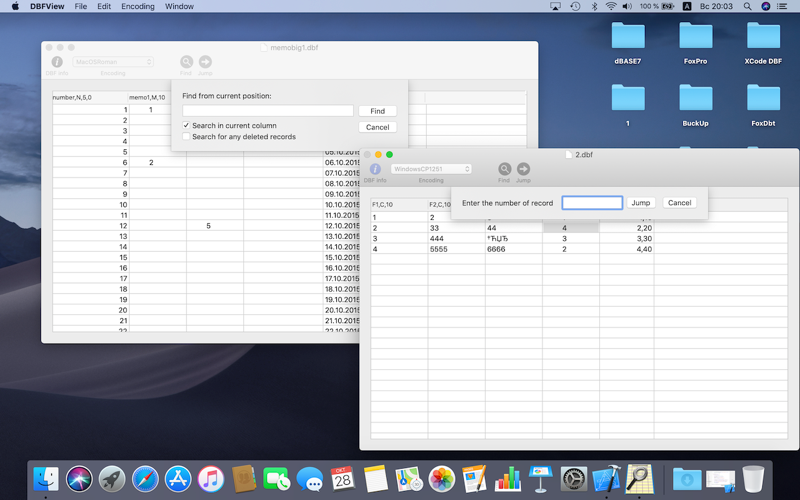Open the Encoding menu

pyautogui.click(x=138, y=6)
